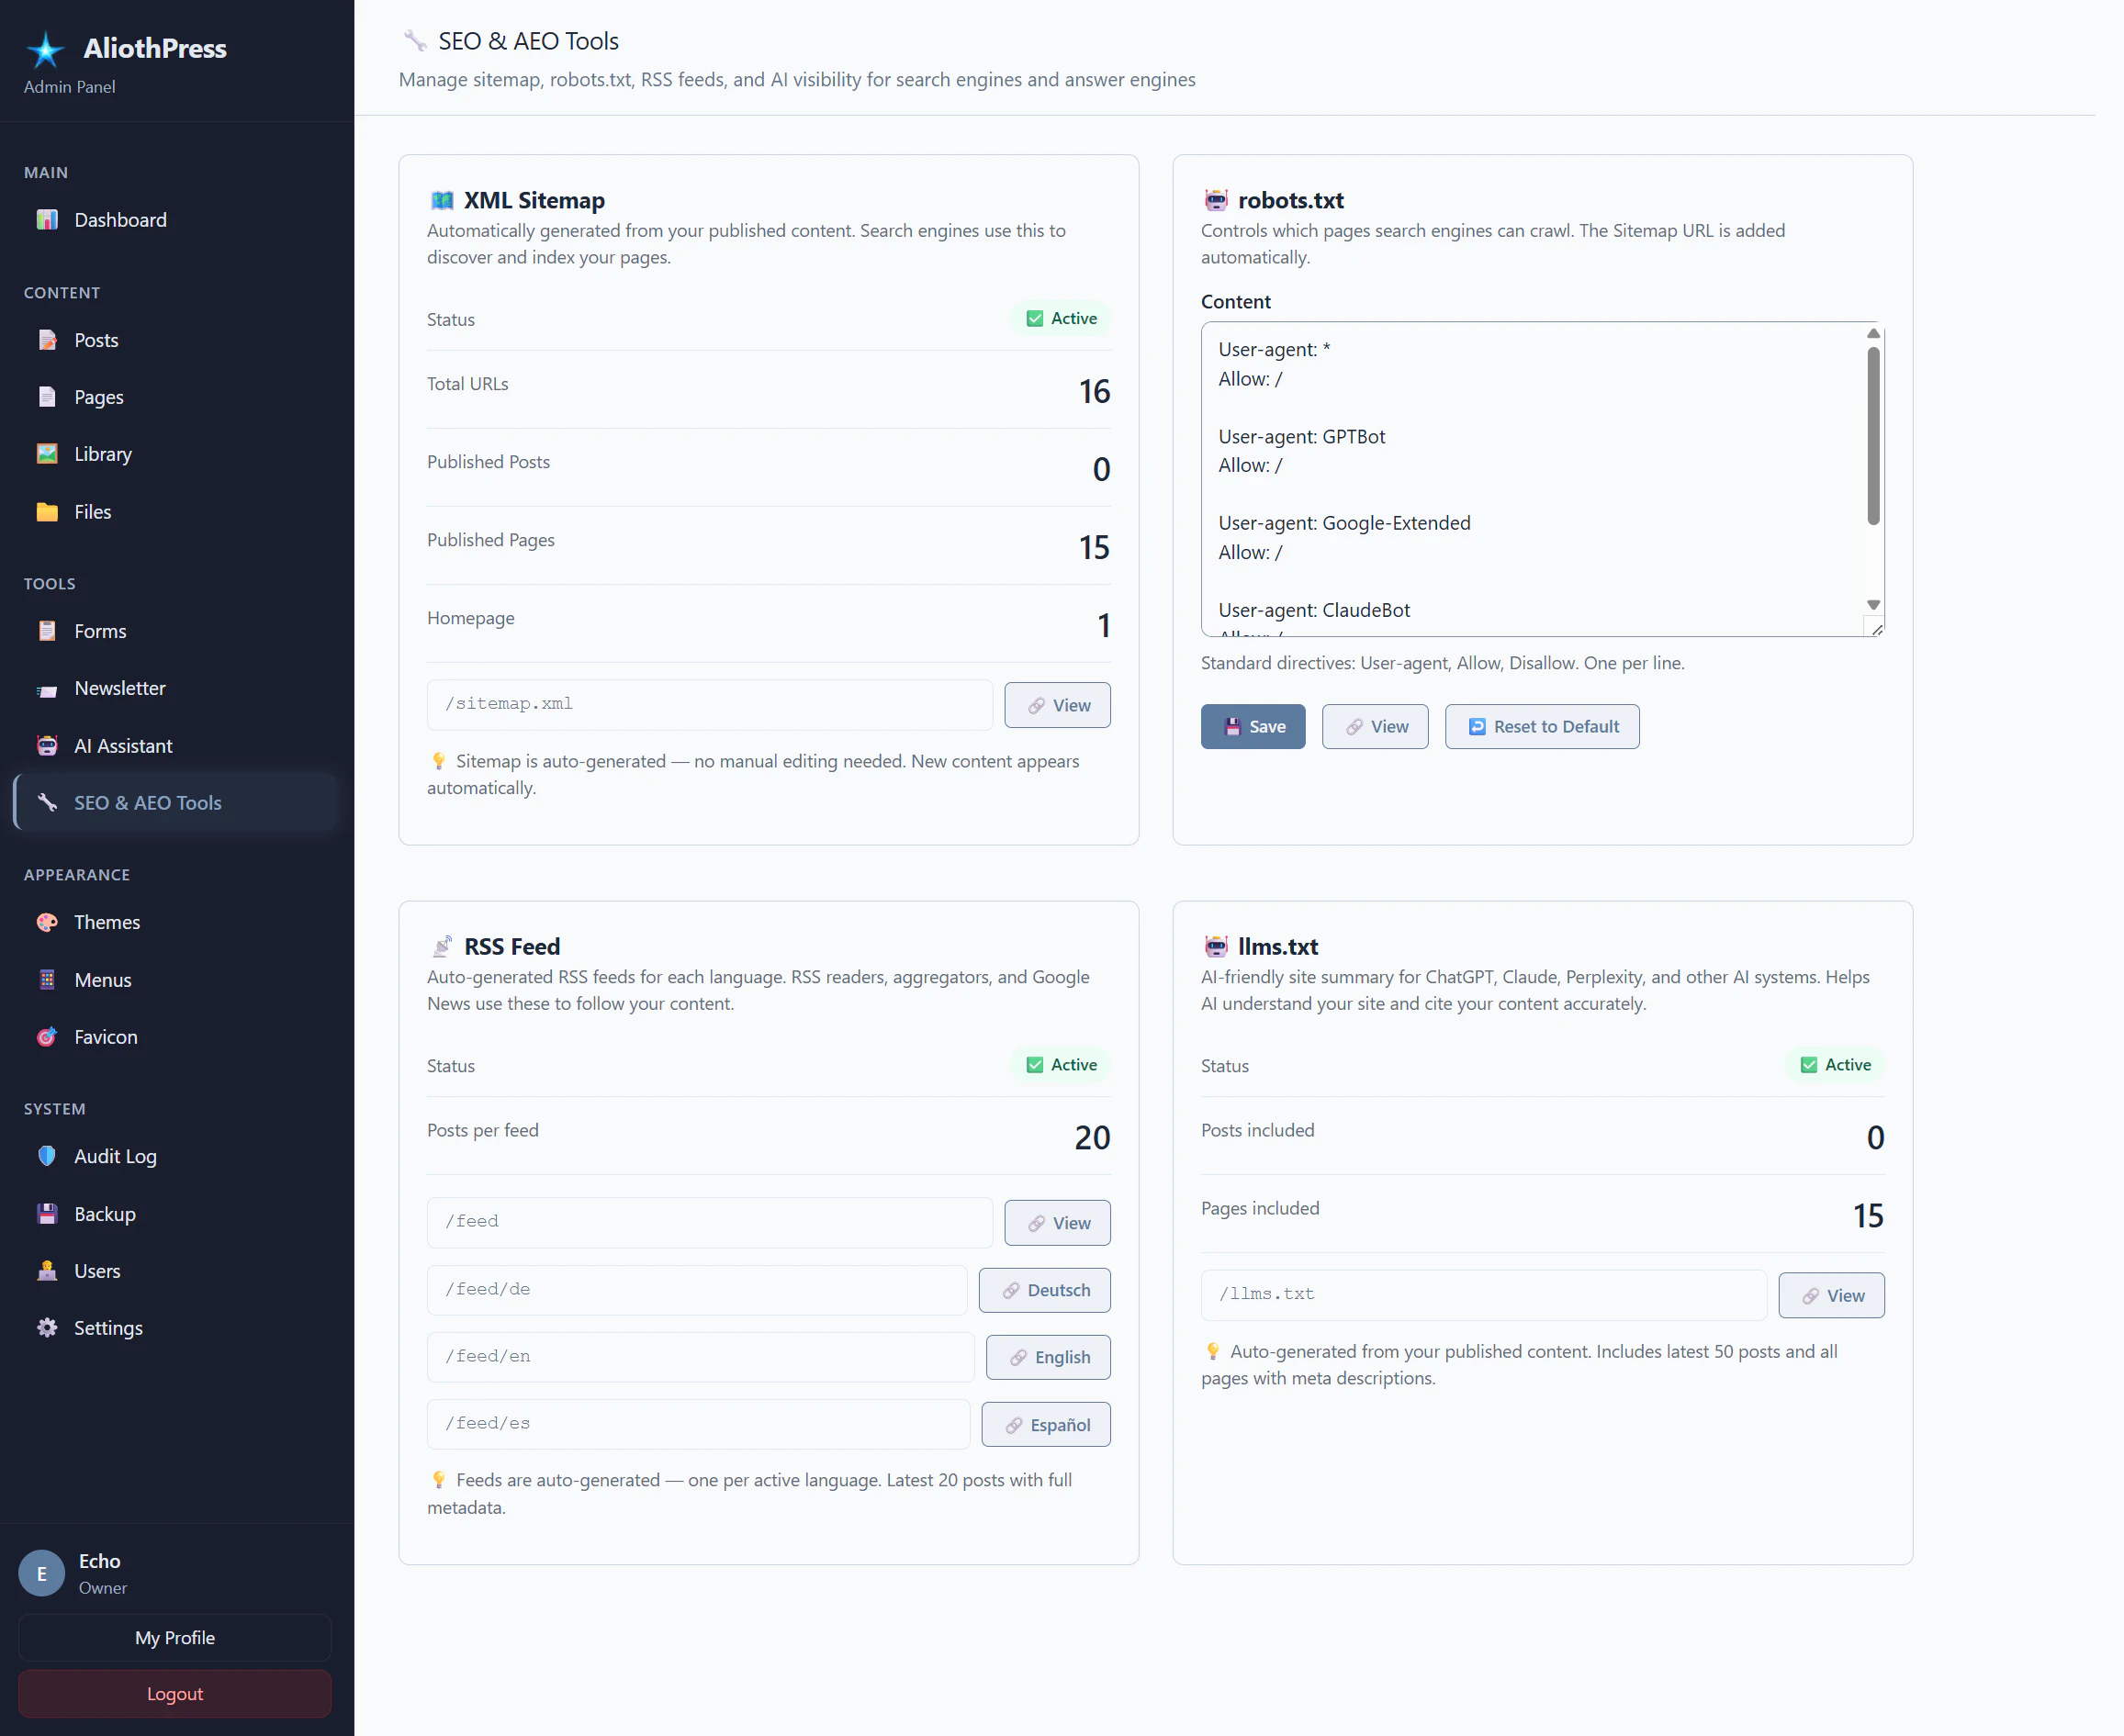The width and height of the screenshot is (2124, 1736).
Task: Select the Library icon in sidebar
Action: coord(48,454)
